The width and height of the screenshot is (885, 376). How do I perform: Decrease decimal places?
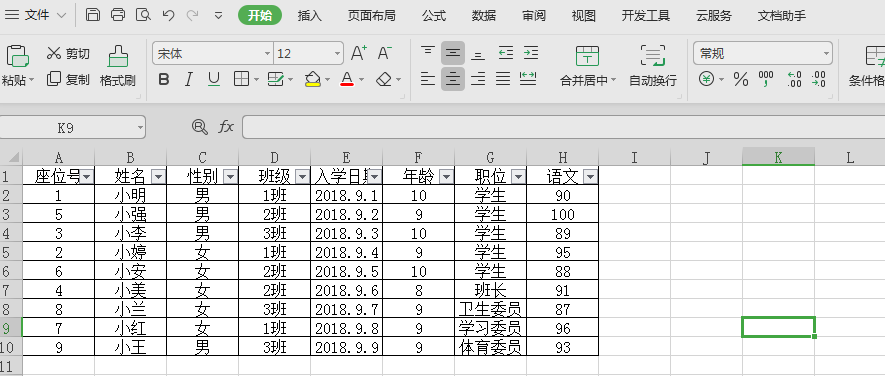818,80
